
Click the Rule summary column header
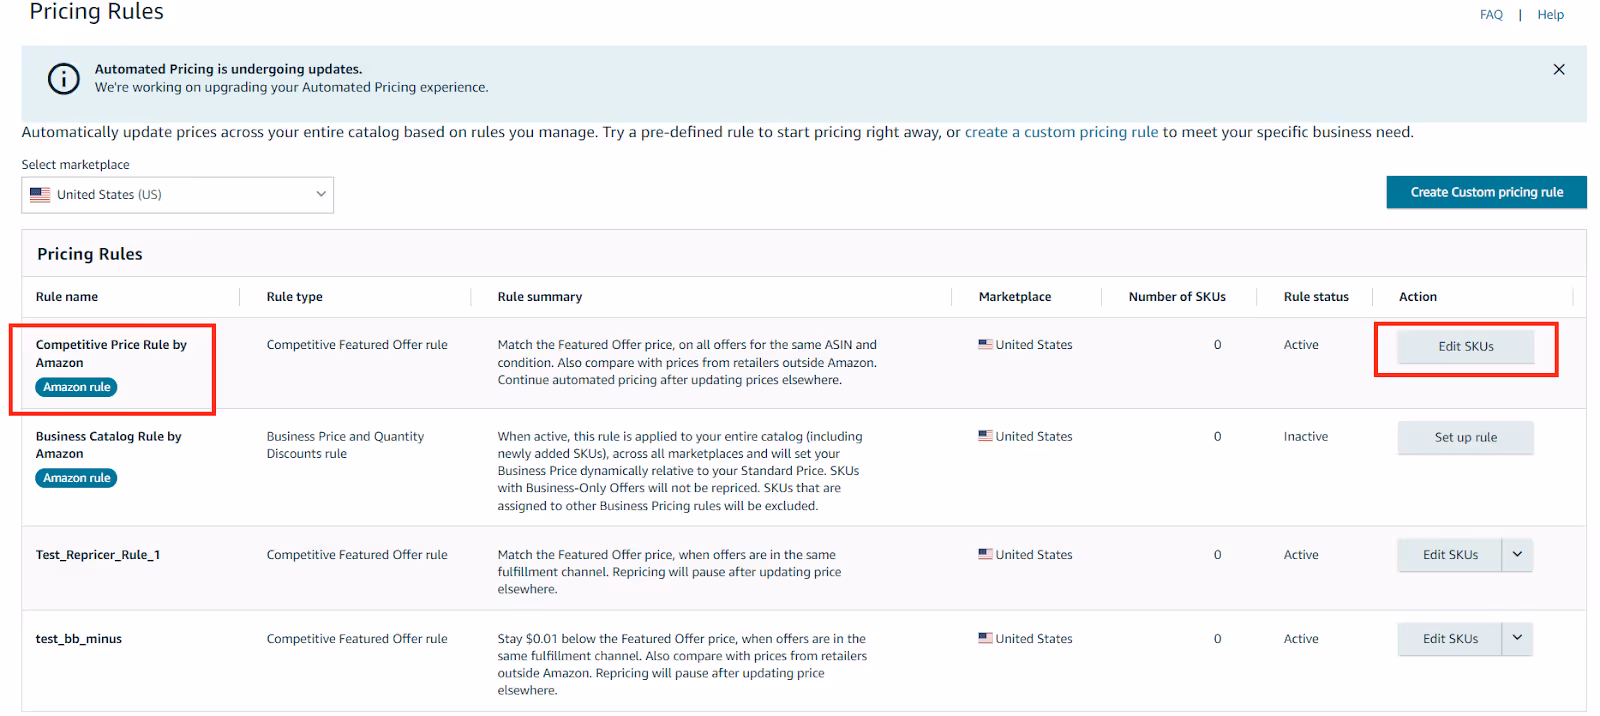pyautogui.click(x=540, y=297)
